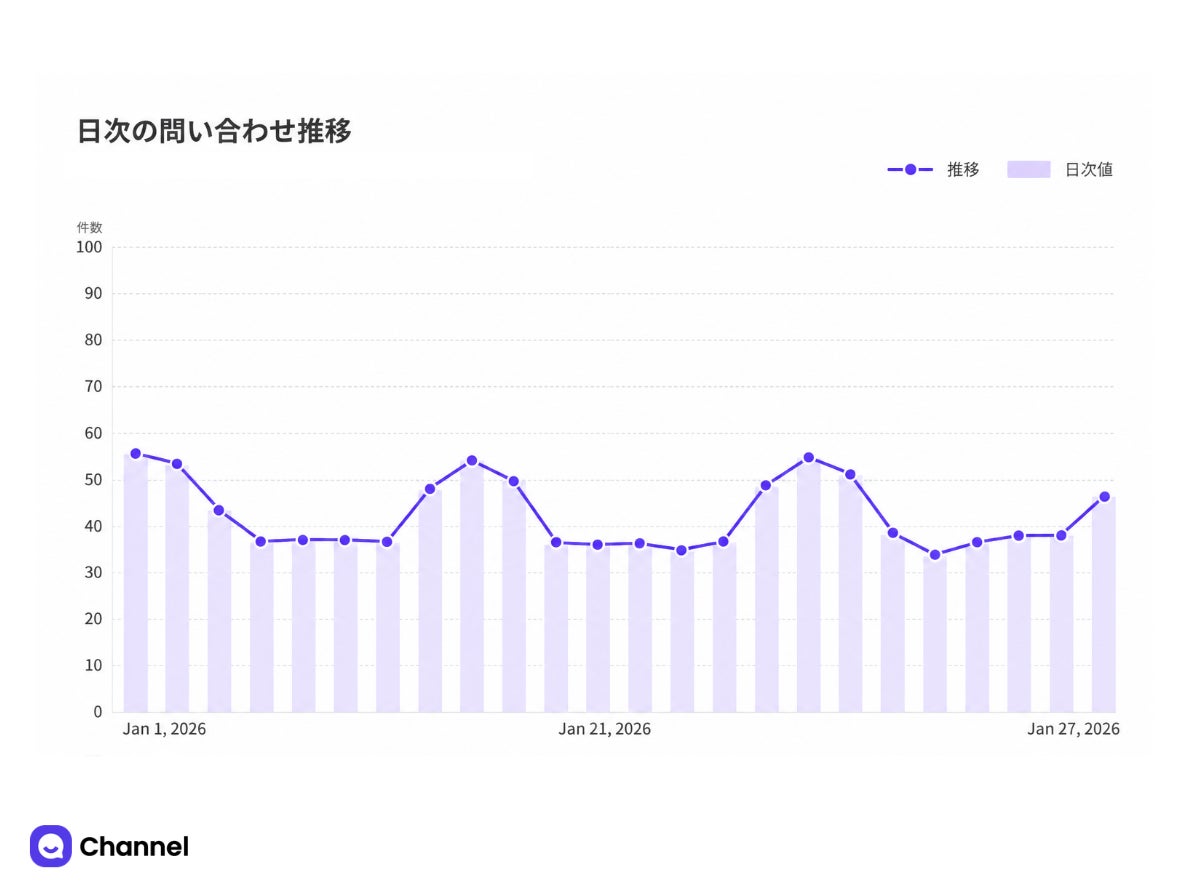The height and width of the screenshot is (894, 1188).
Task: Click the 推移 legend line marker icon
Action: [910, 170]
